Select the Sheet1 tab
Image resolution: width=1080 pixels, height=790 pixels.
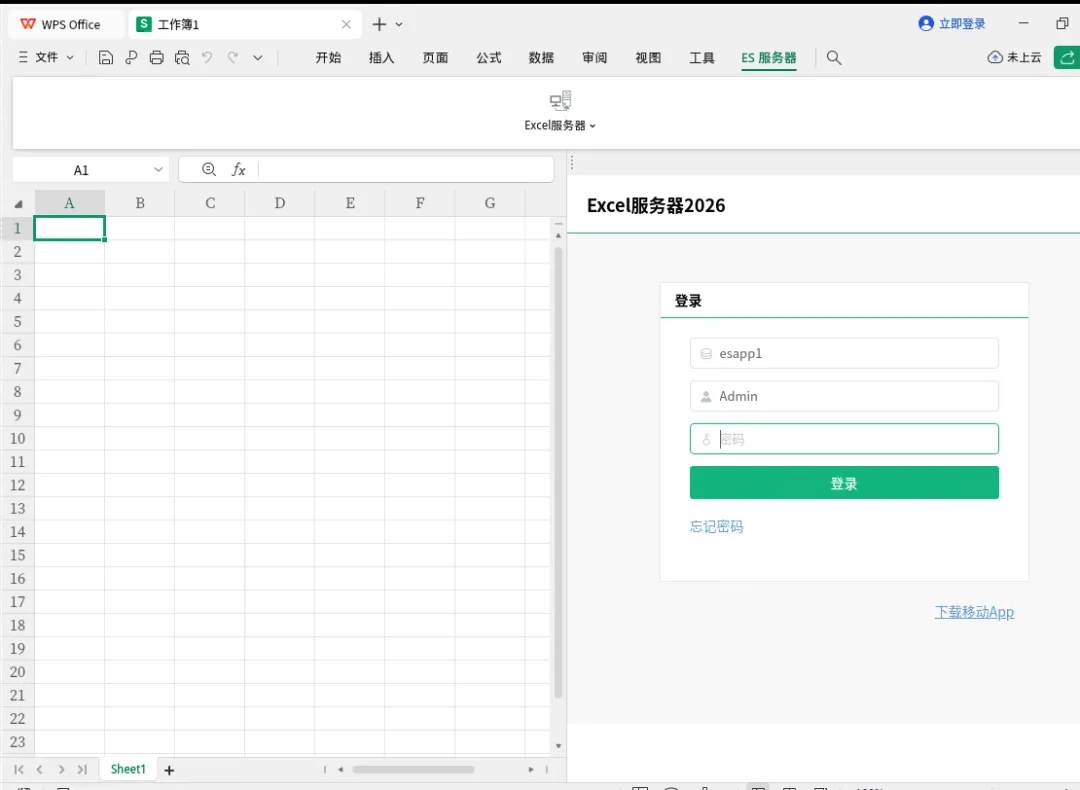[128, 769]
